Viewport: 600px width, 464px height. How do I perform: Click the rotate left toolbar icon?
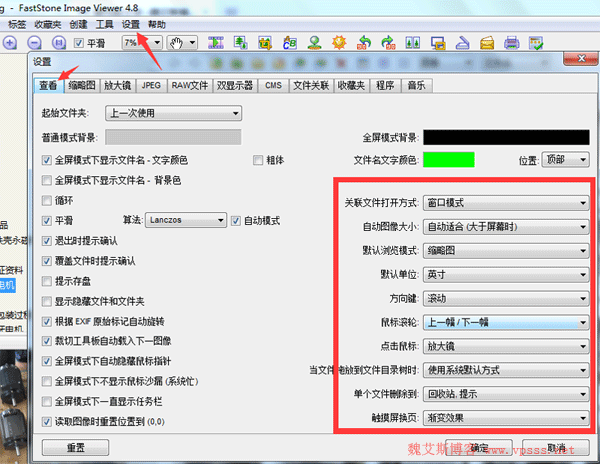[x=364, y=43]
